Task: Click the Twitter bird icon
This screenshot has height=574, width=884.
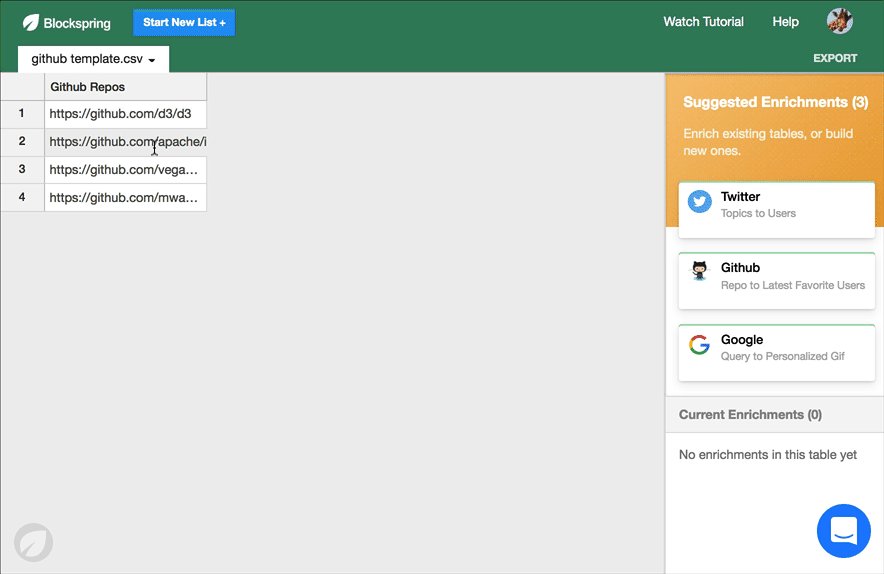Action: [700, 201]
